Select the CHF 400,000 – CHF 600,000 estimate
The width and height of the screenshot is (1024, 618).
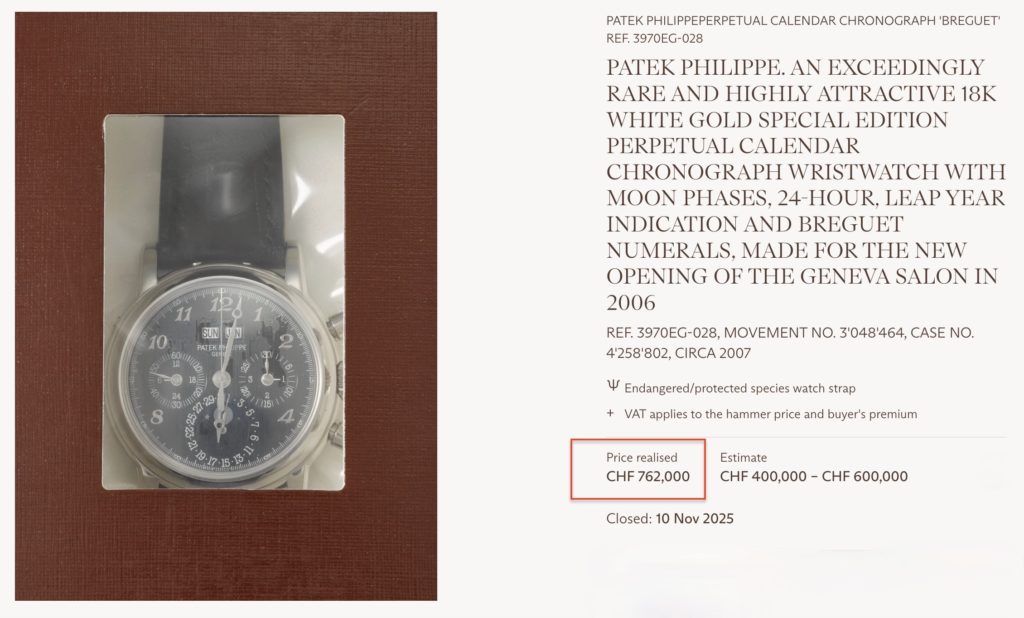click(813, 477)
